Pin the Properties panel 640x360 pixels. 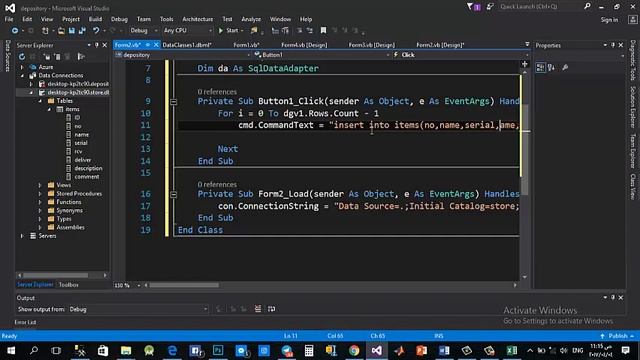point(613,45)
